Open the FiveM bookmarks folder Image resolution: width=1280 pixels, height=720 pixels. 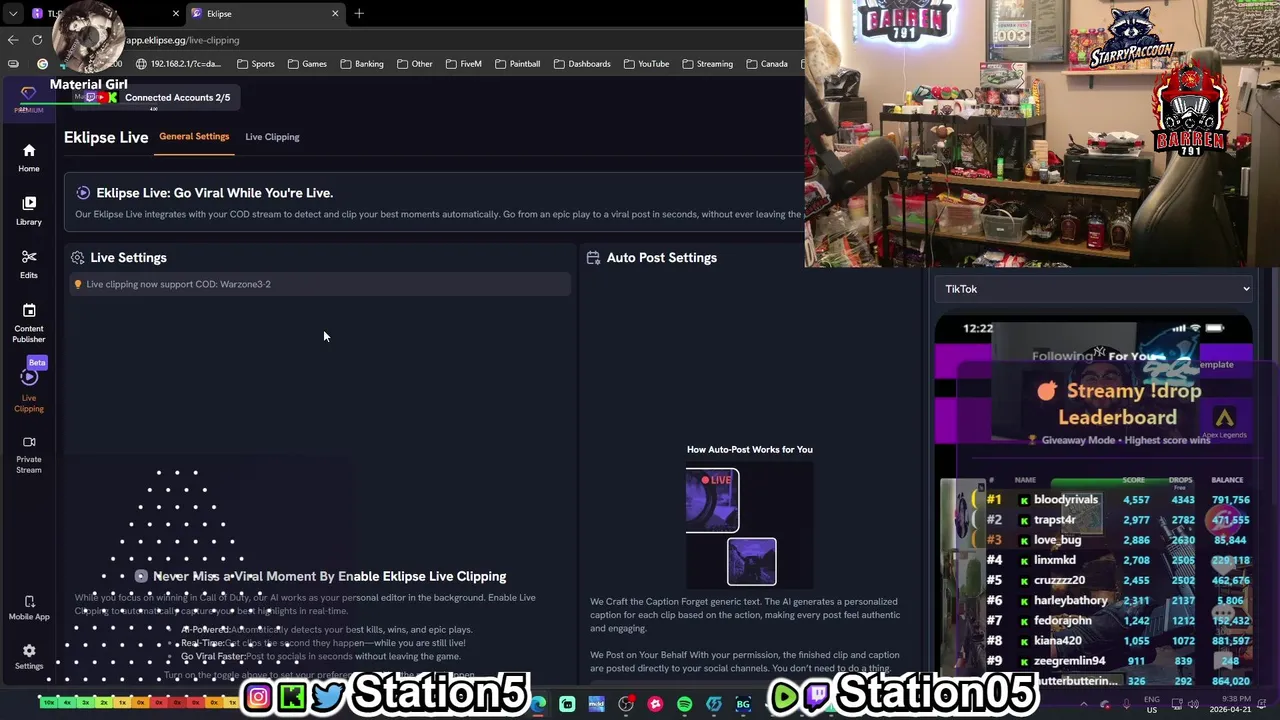point(464,64)
